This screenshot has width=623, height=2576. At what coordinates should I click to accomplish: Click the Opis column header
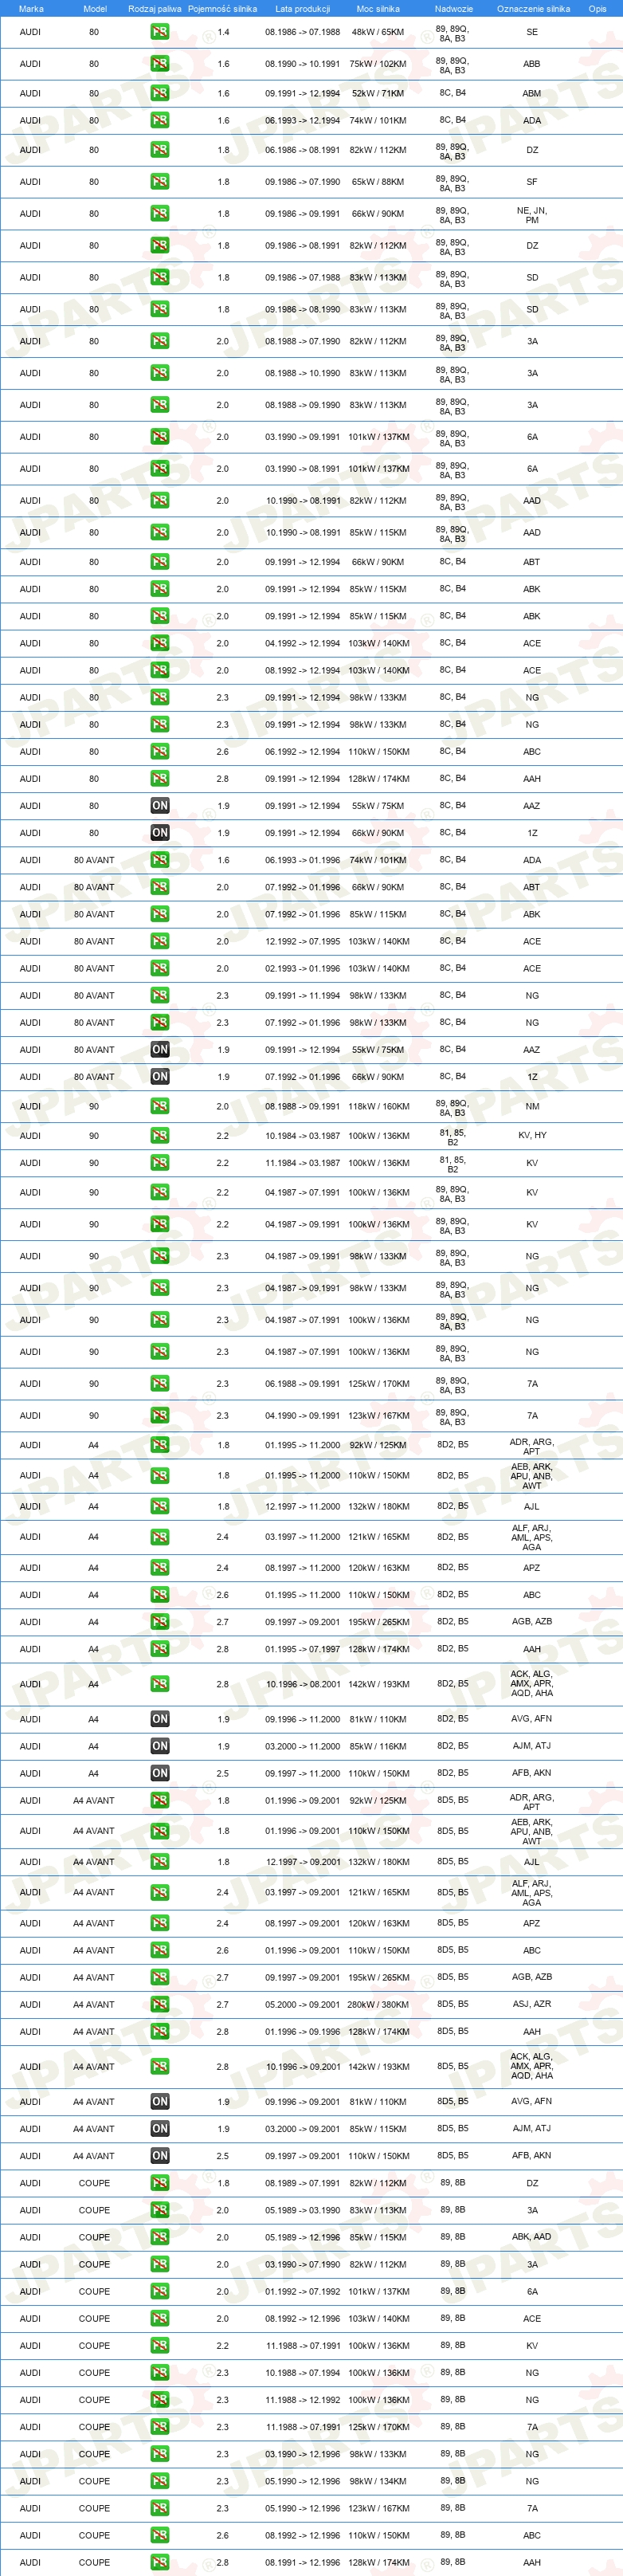coord(597,9)
